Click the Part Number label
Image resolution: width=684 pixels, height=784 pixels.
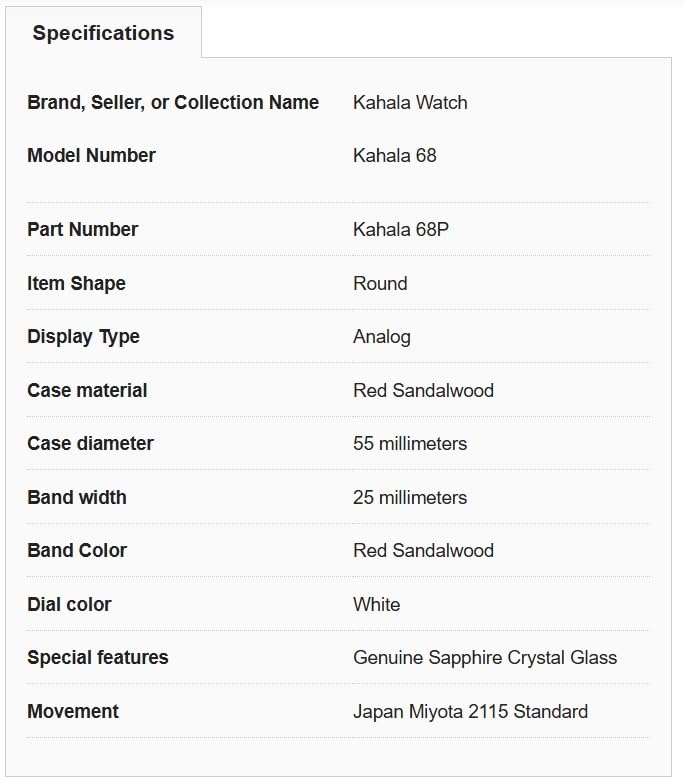tap(82, 229)
